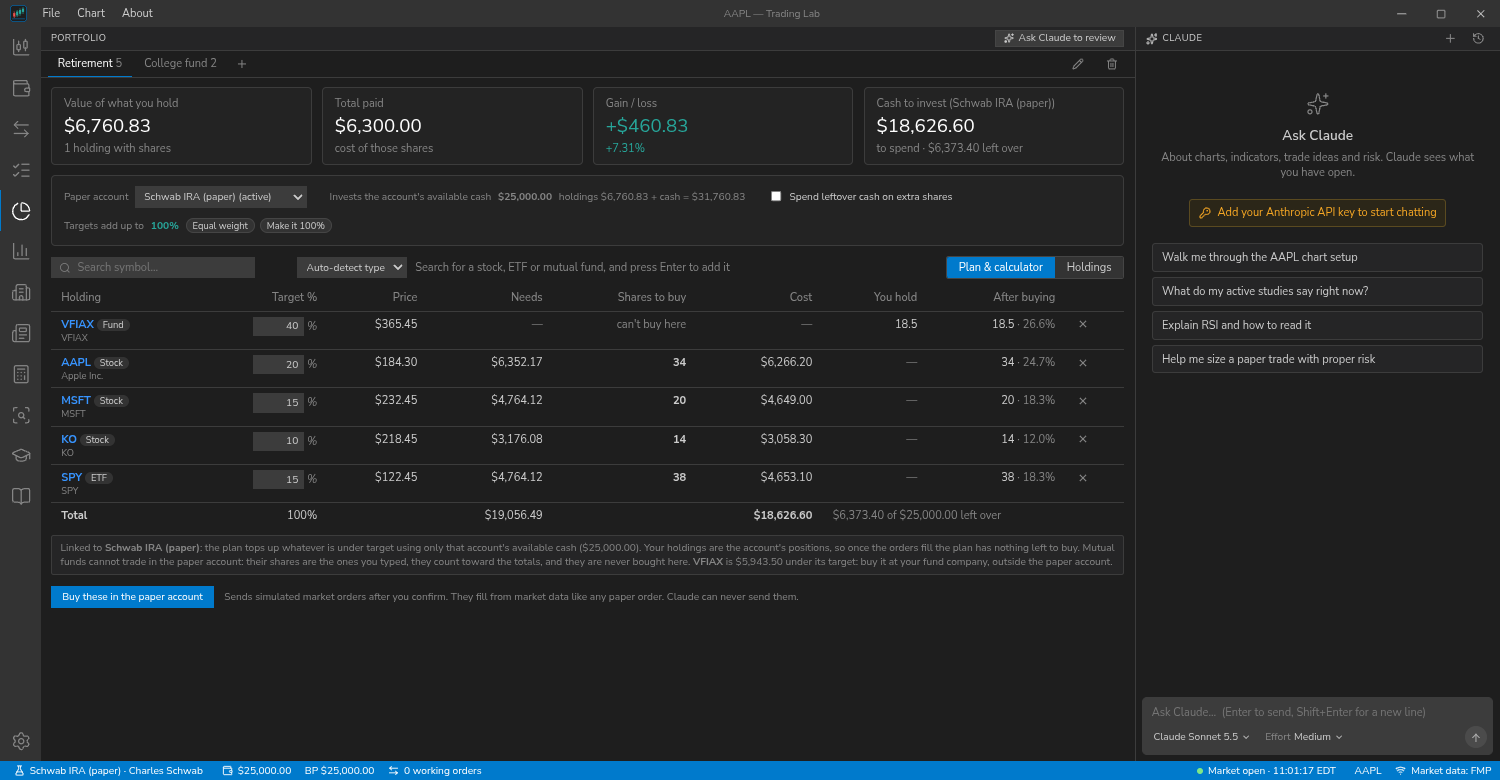
Task: Open the About menu
Action: tap(137, 13)
